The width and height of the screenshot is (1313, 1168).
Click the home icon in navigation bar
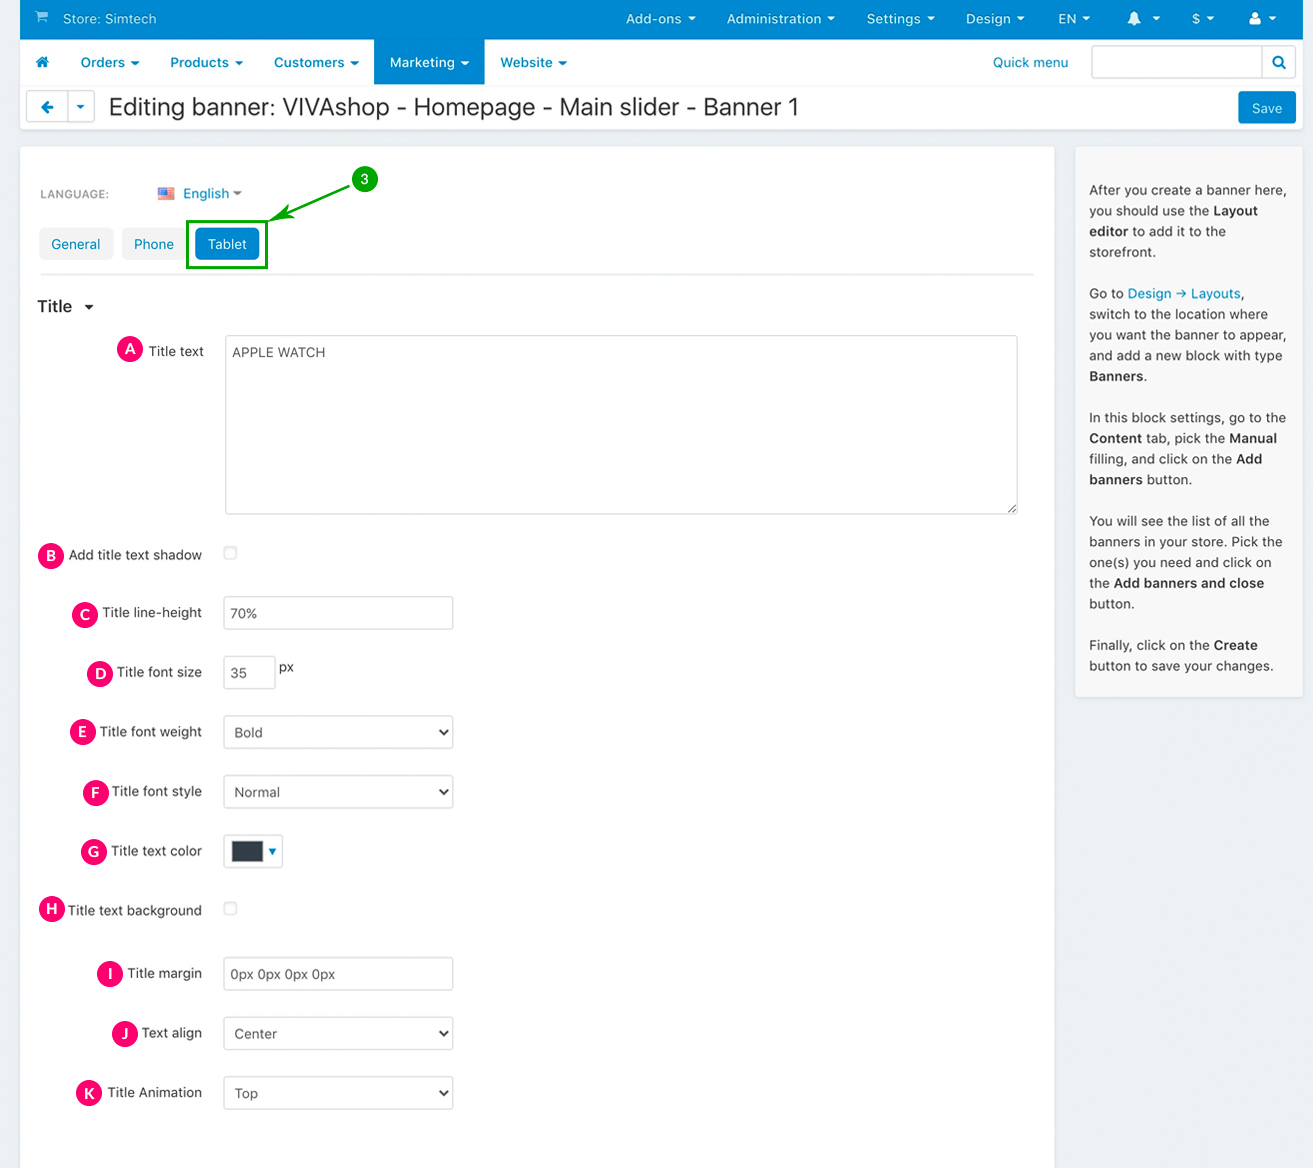(x=42, y=62)
